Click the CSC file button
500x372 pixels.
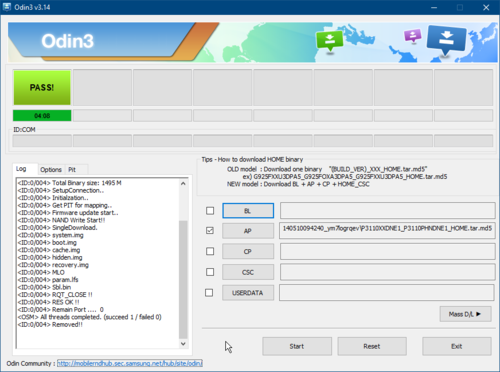tap(248, 272)
